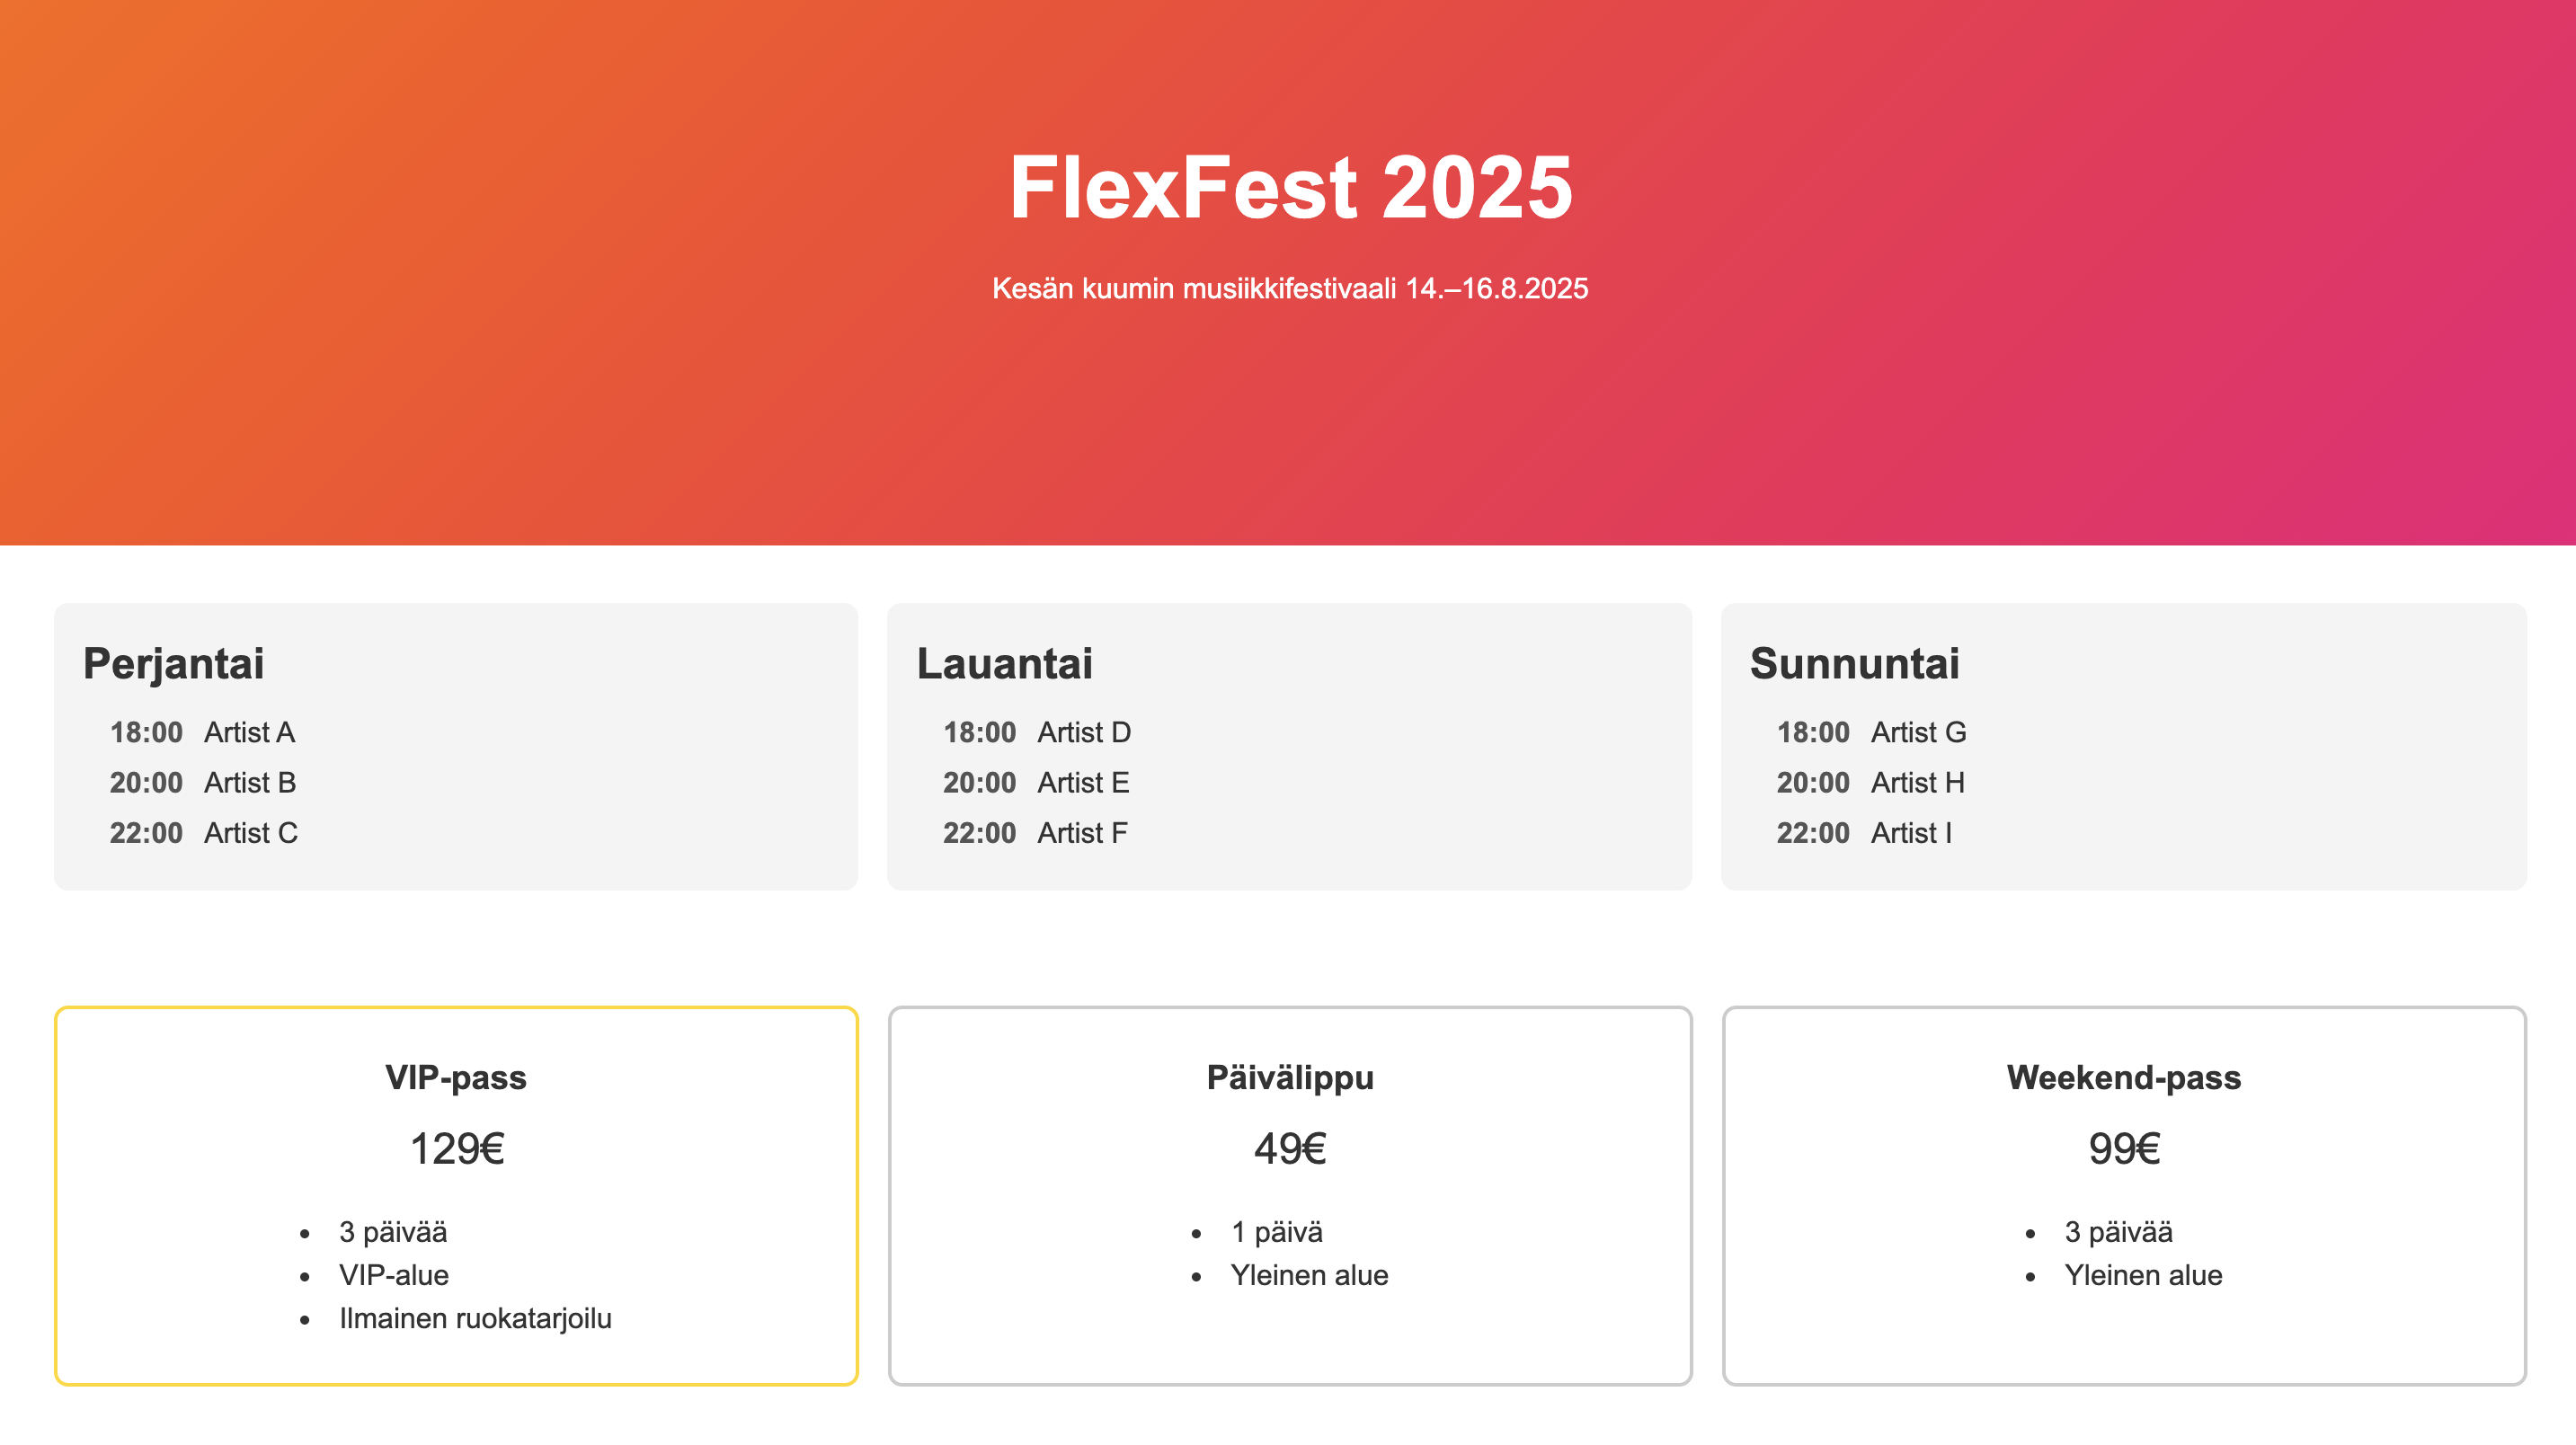The width and height of the screenshot is (2576, 1445).
Task: Click Artist E at 20:00
Action: click(x=1083, y=782)
